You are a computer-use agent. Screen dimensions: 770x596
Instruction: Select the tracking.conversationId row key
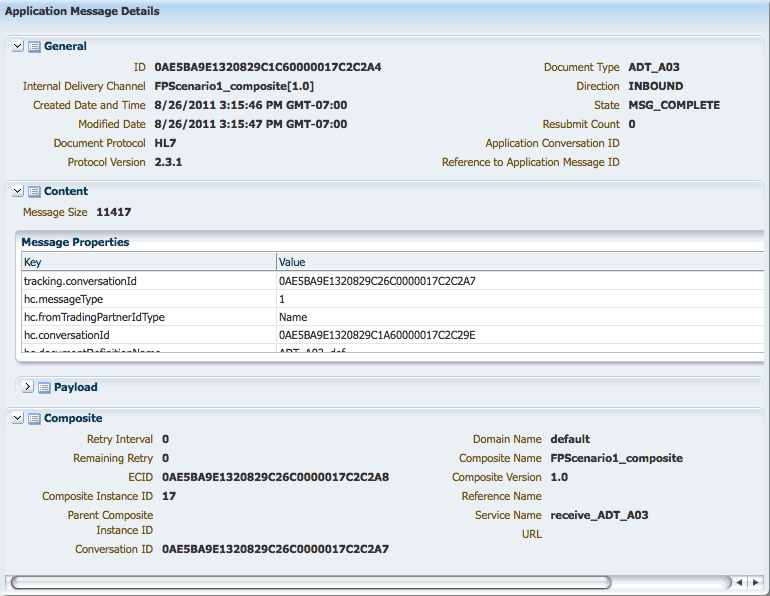[x=149, y=281]
